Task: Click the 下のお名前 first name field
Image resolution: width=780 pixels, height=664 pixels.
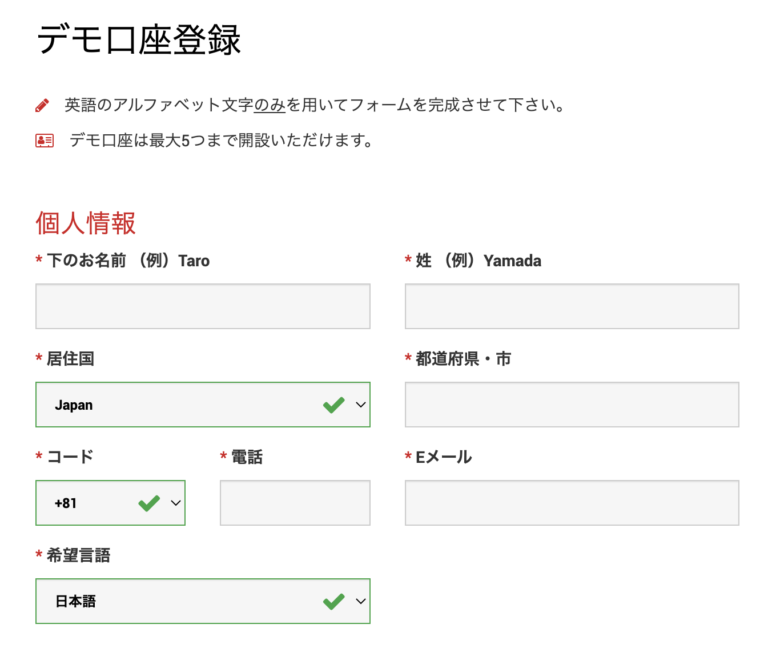Action: (x=203, y=306)
